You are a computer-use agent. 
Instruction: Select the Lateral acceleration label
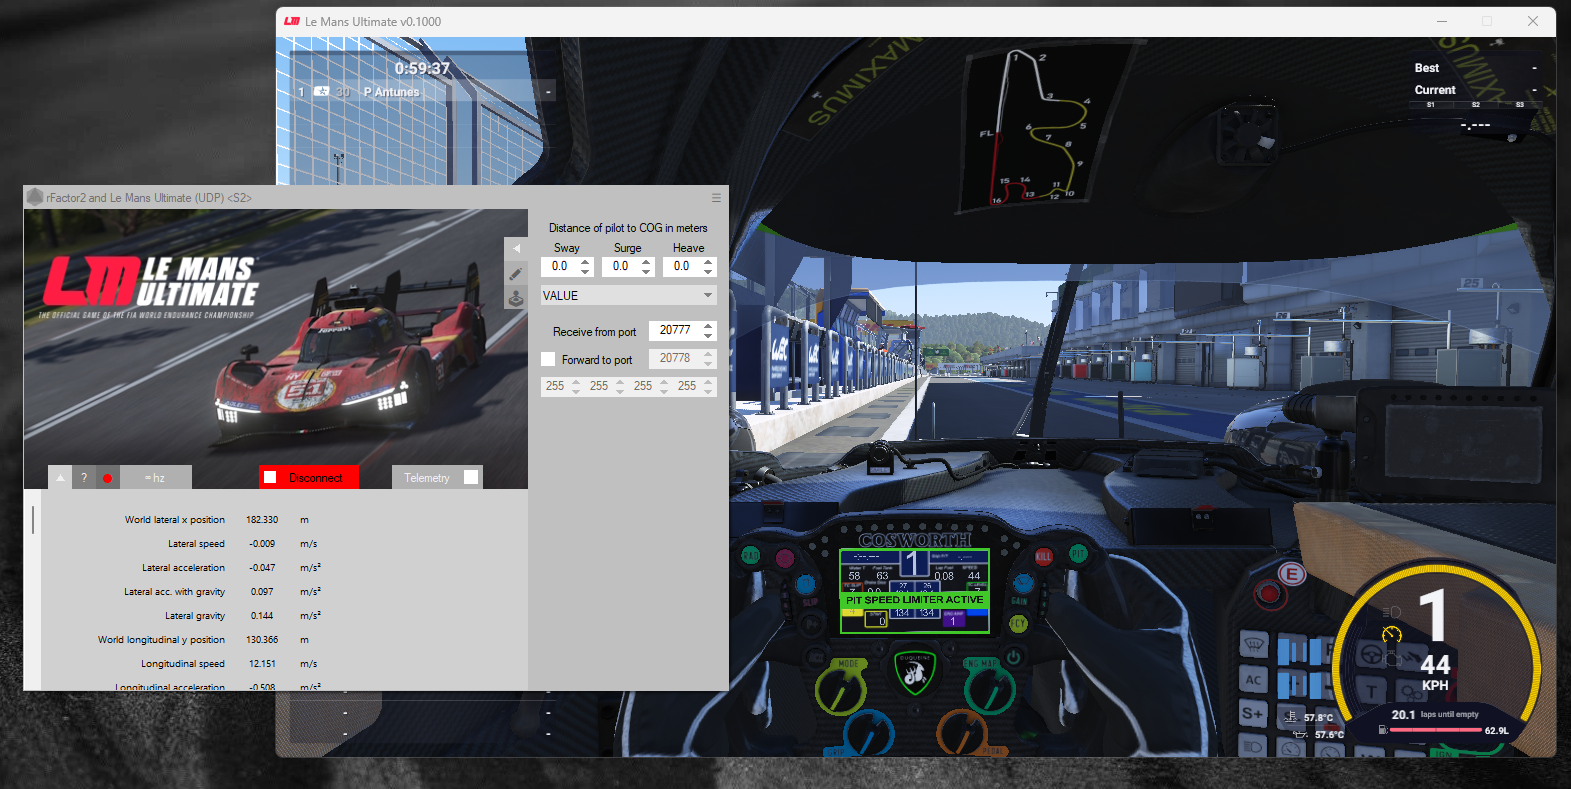tap(183, 568)
